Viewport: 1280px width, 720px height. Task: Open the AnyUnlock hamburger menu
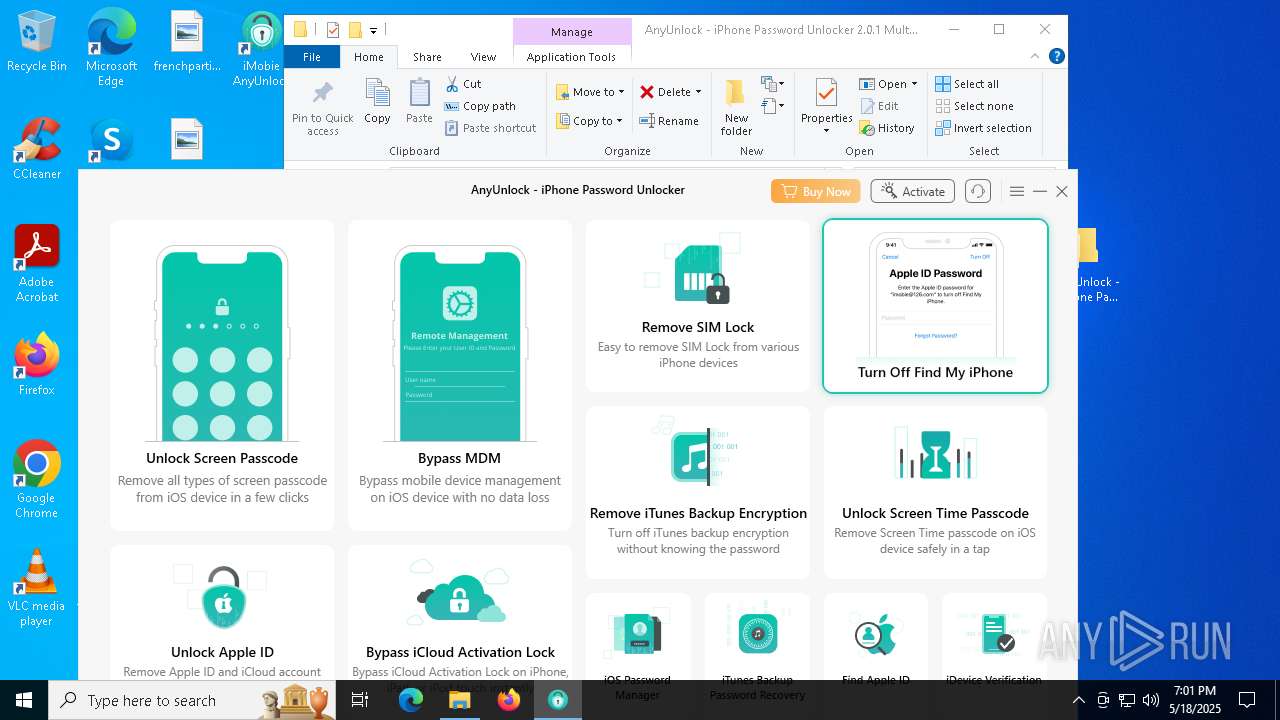pos(1017,191)
